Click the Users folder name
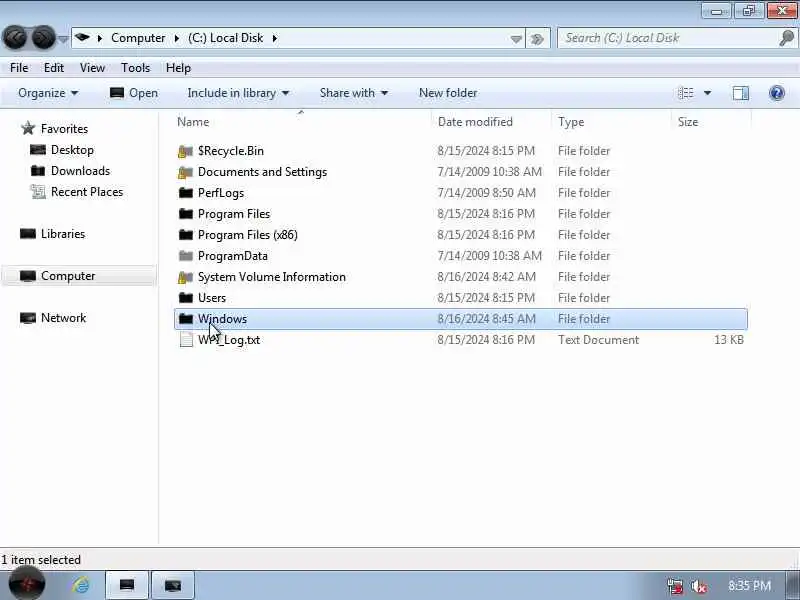Screen dimensions: 800x600 (212, 298)
